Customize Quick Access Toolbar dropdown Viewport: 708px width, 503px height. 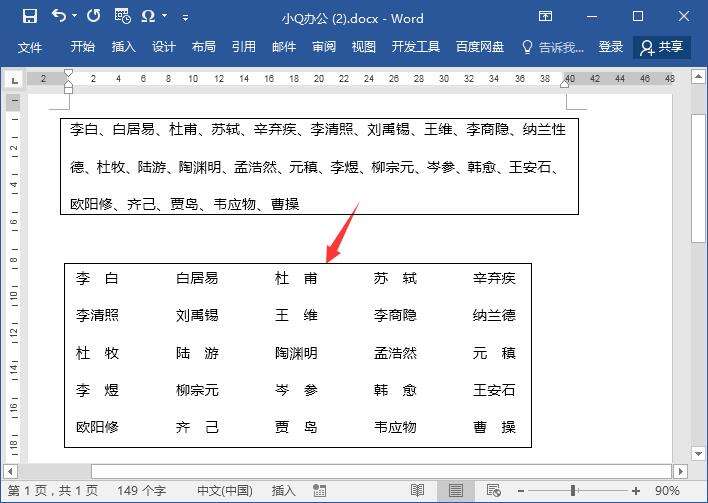[x=185, y=18]
